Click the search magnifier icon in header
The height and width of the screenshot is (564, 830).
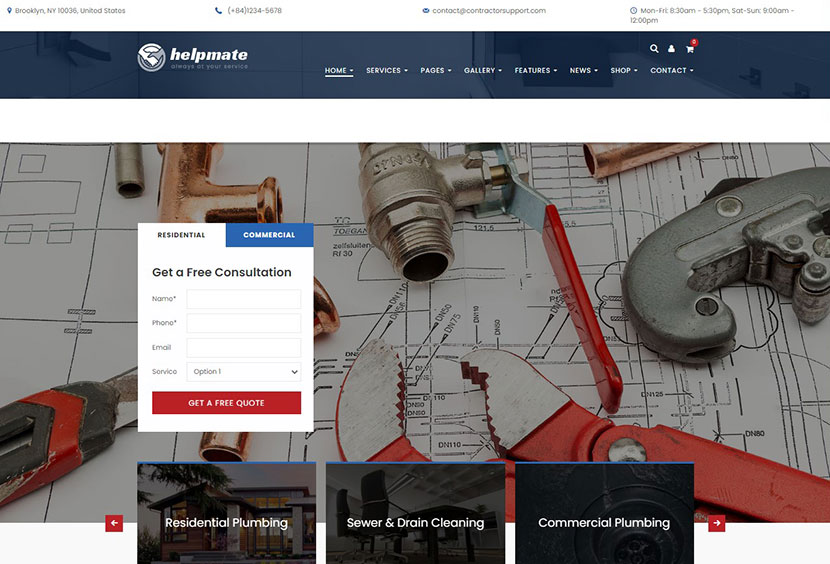click(654, 49)
